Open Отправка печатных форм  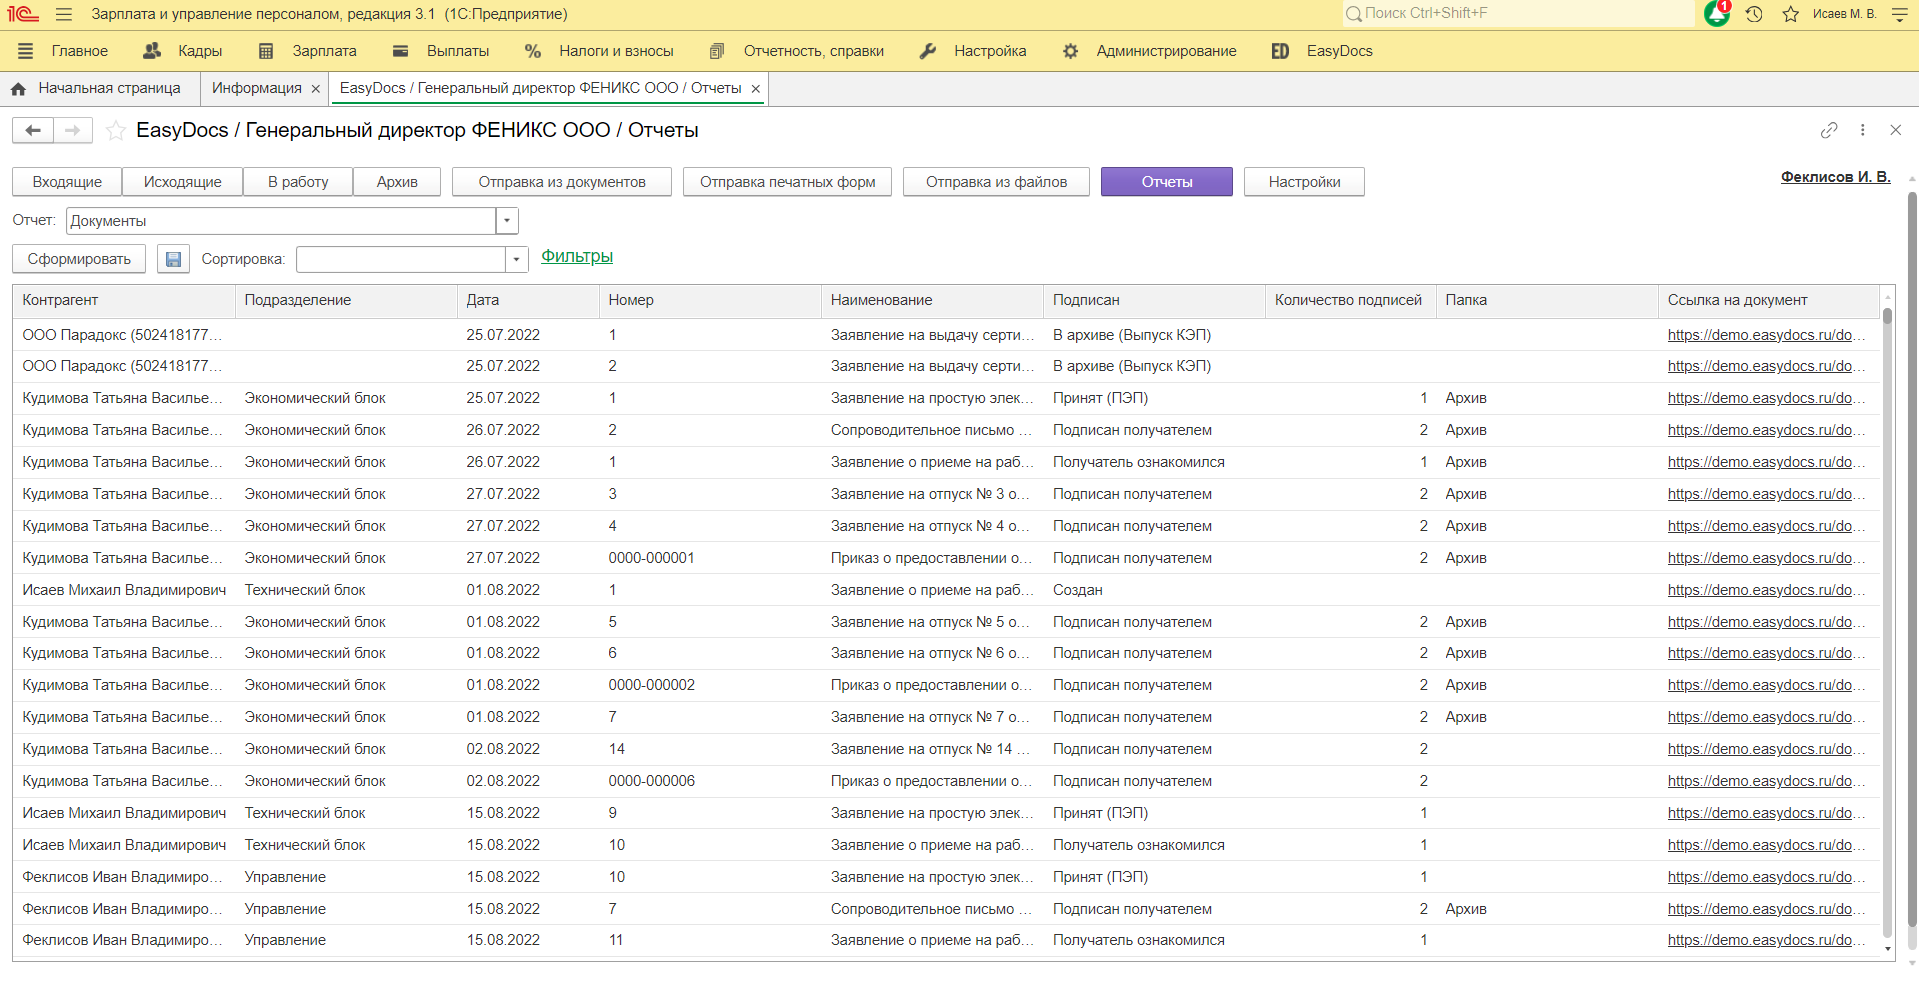point(788,182)
